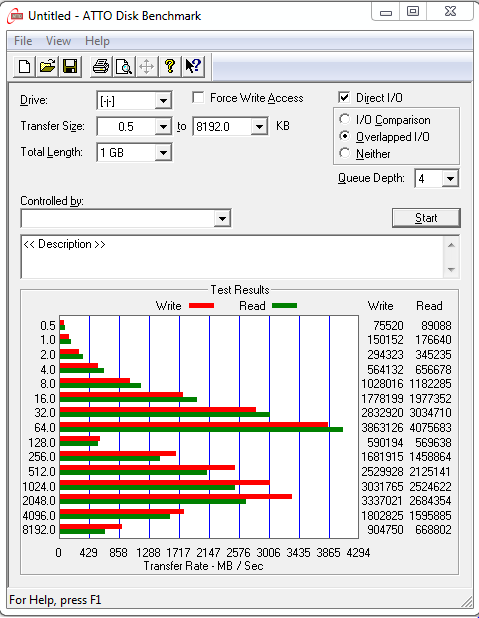The image size is (479, 618).
Task: Open the Help menu
Action: tap(97, 41)
